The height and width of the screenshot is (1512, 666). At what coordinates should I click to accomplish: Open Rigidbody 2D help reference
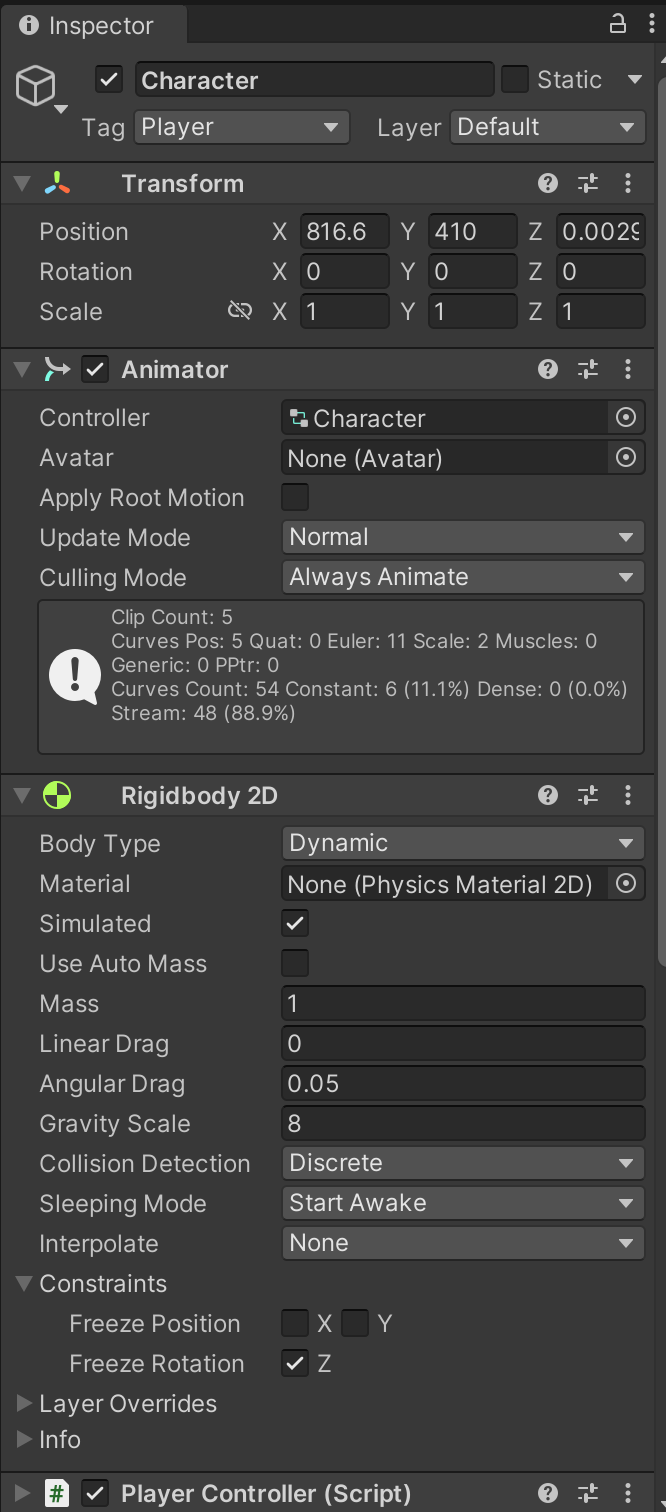tap(548, 795)
